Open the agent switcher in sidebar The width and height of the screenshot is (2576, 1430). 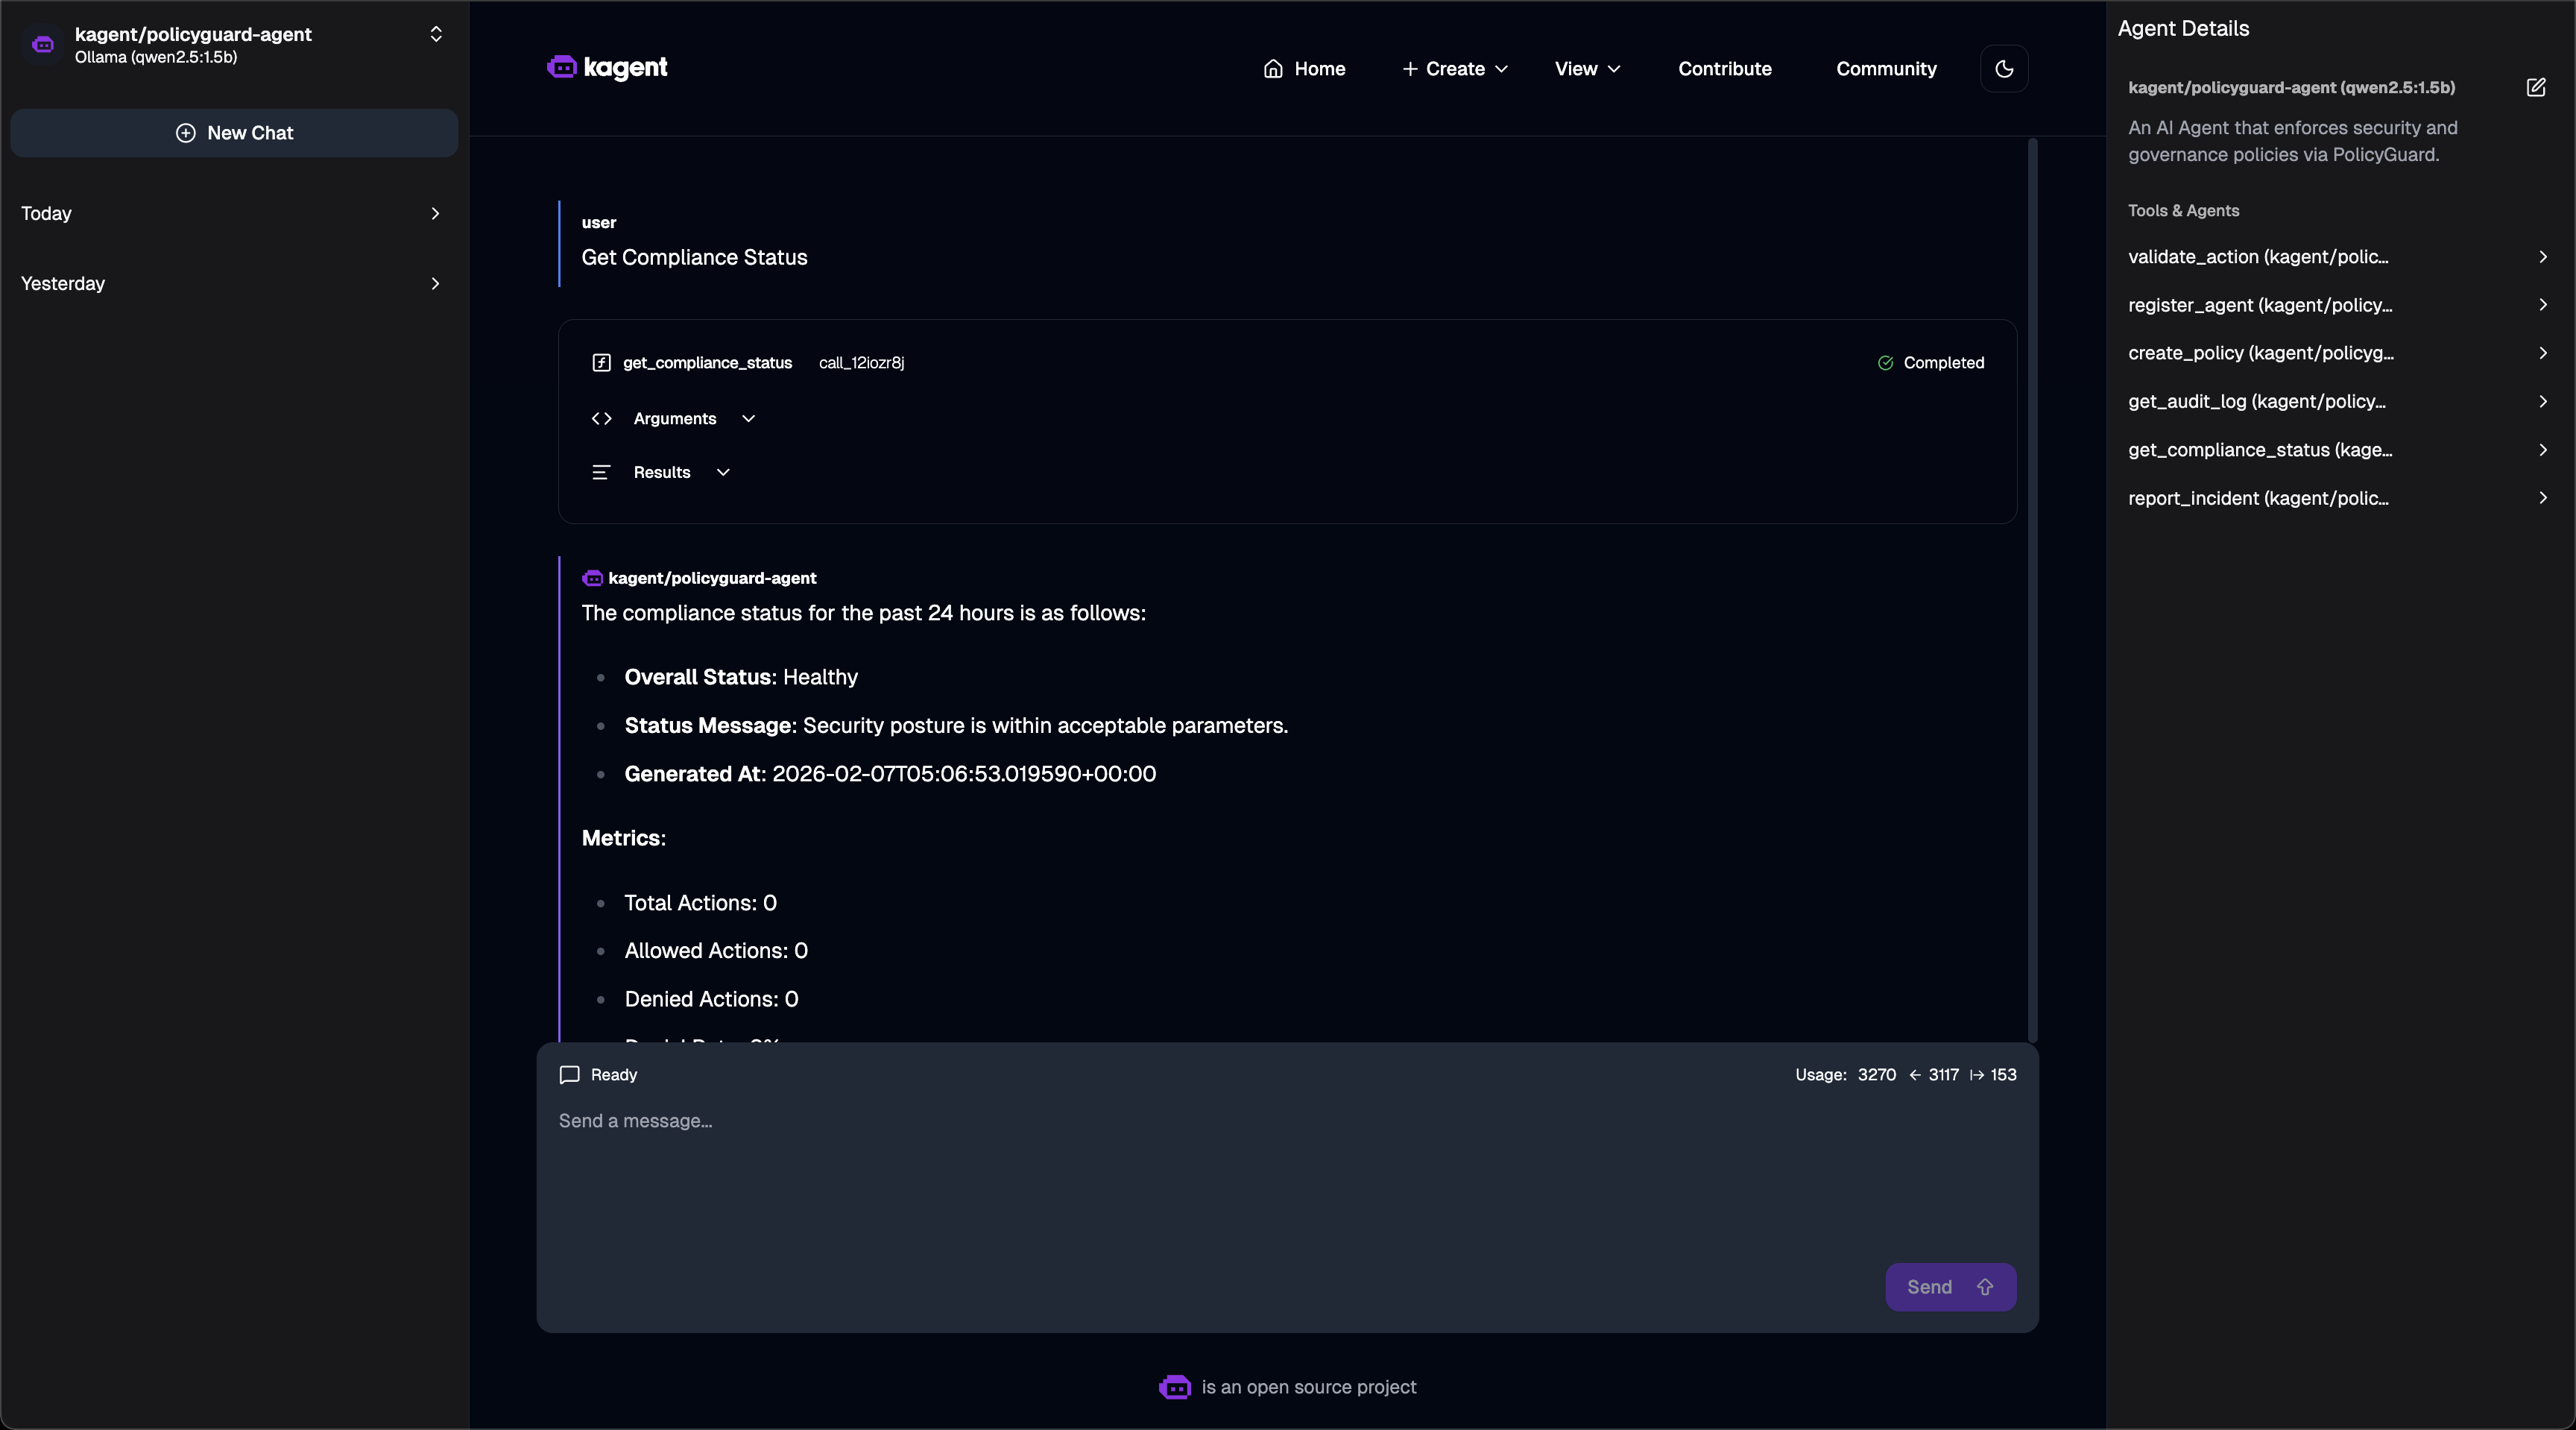(x=435, y=35)
